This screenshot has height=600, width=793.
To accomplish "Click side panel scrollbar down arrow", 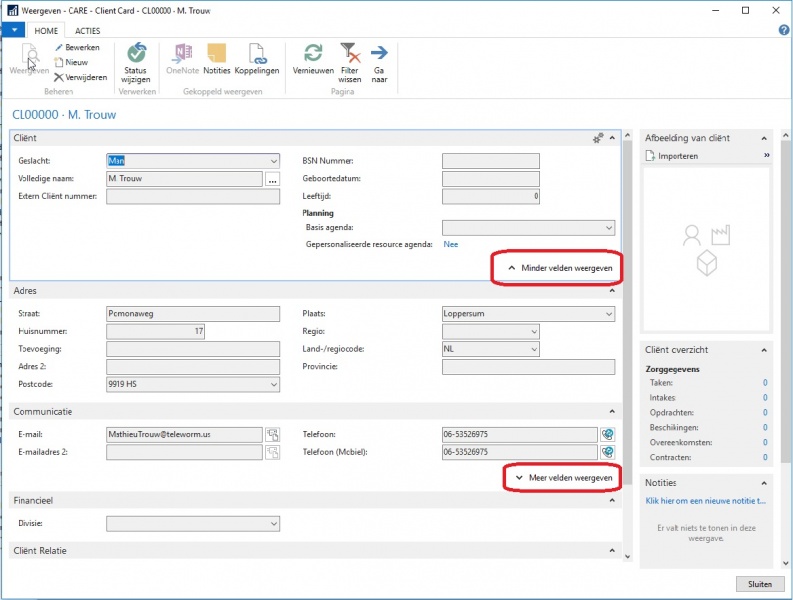I will tap(785, 563).
